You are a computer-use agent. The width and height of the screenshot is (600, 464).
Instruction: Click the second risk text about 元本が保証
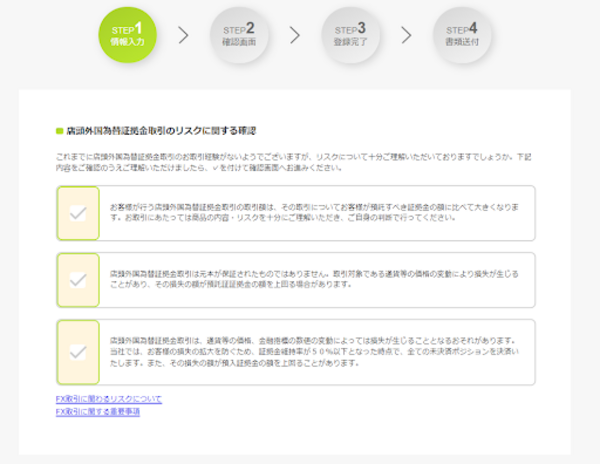[314, 279]
